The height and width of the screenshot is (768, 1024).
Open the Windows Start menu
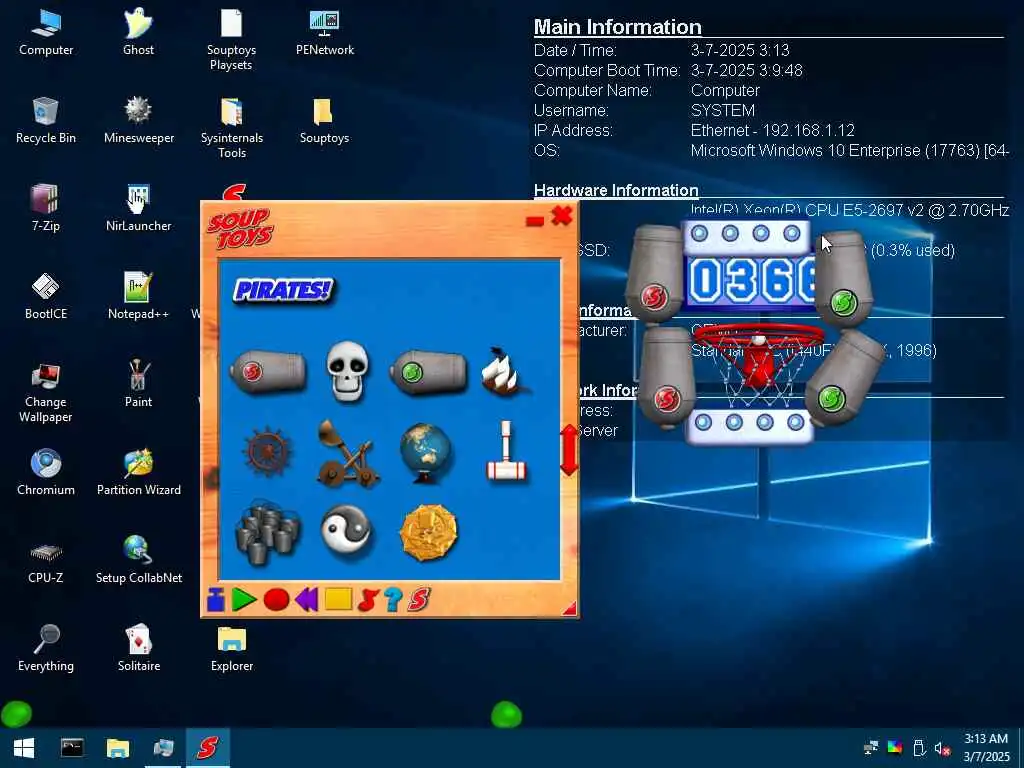[24, 748]
